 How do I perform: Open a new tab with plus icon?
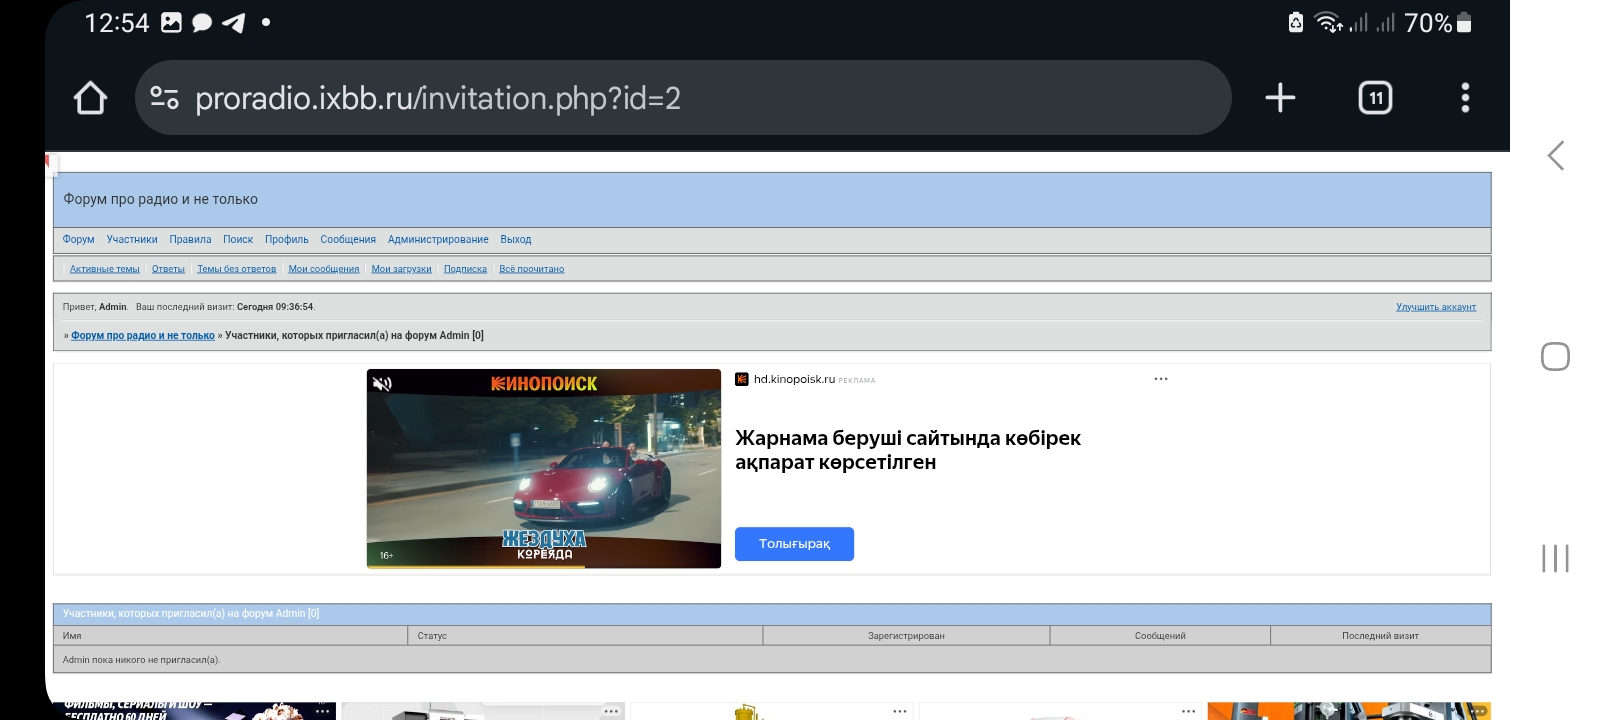pos(1280,98)
